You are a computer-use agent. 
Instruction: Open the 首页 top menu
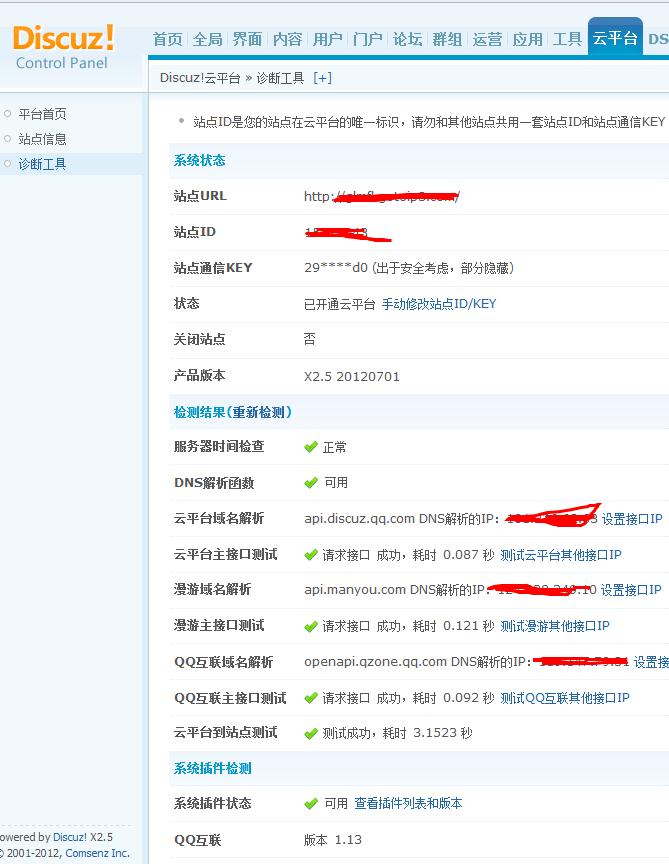point(168,39)
